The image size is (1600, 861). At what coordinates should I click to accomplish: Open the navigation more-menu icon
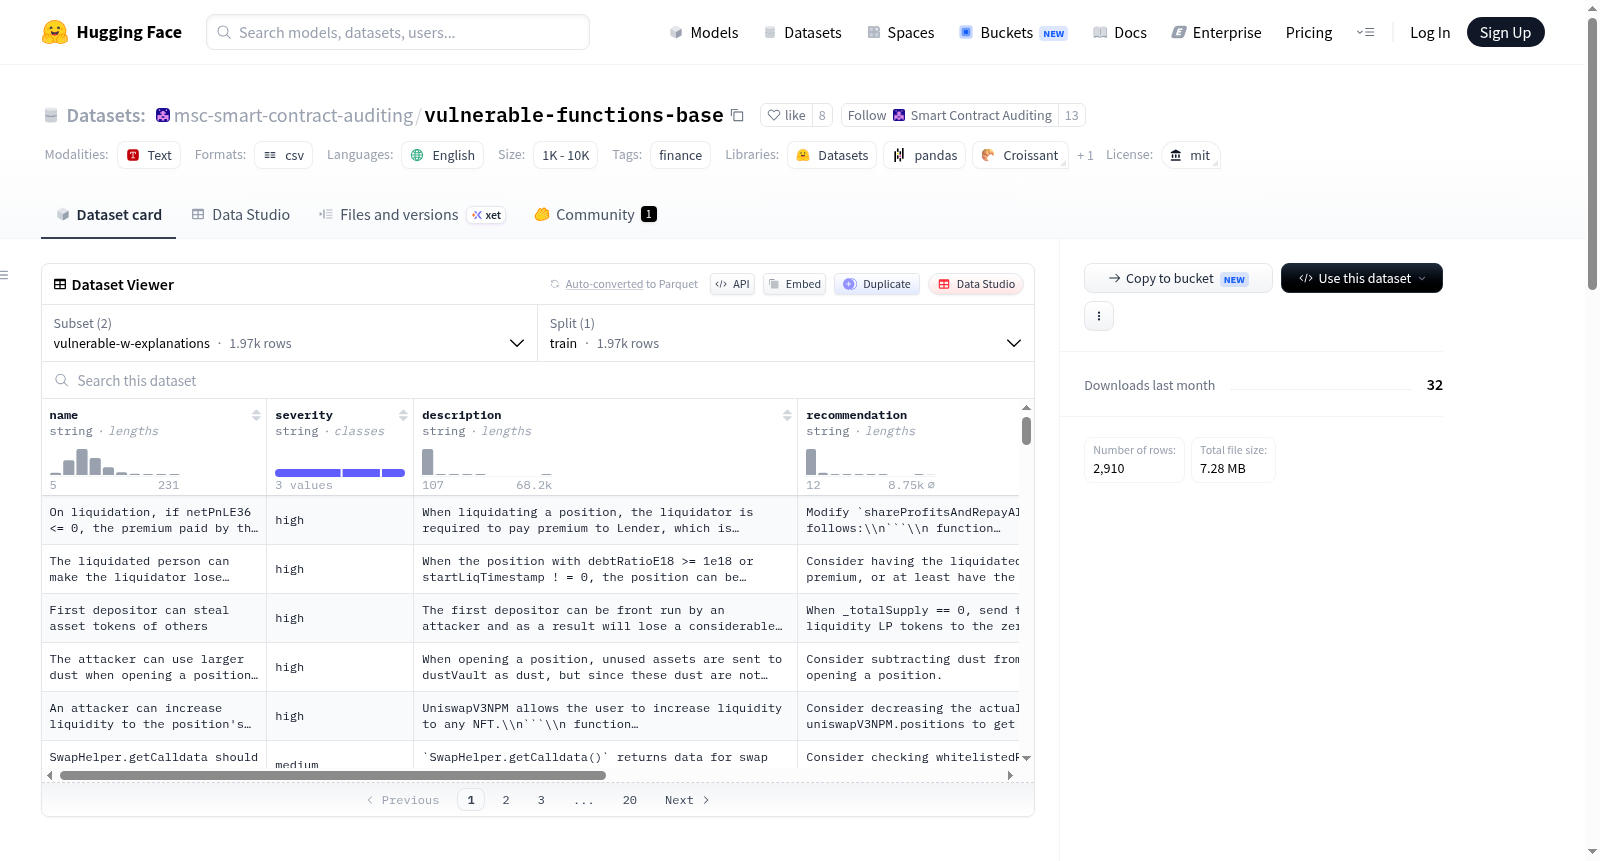click(1365, 32)
